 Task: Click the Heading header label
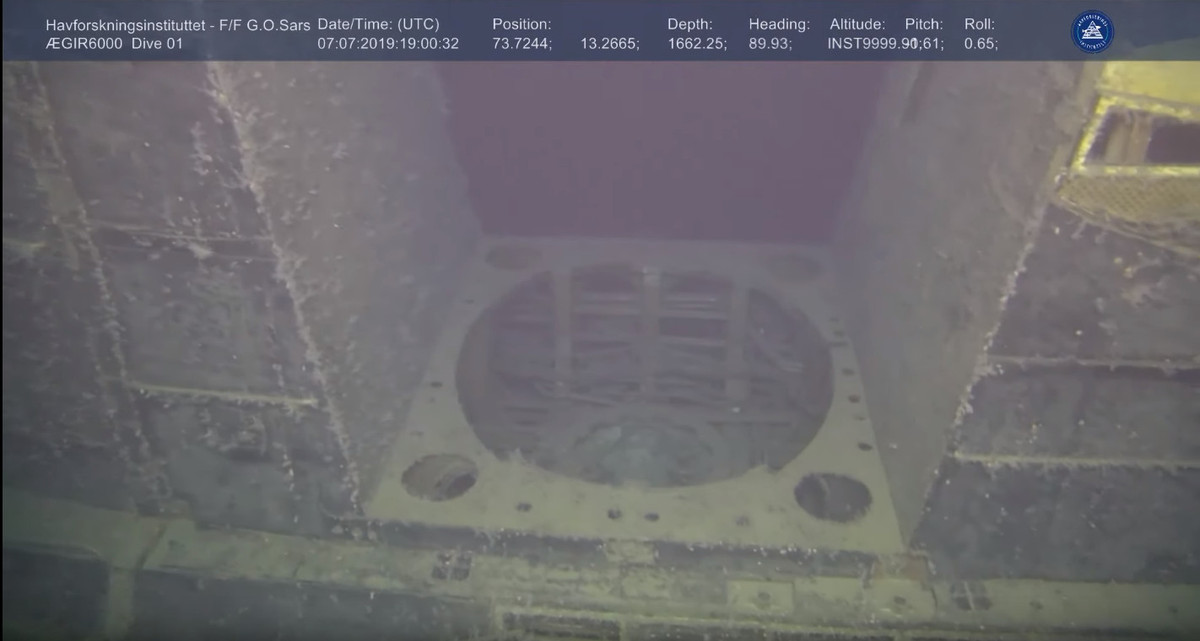[x=779, y=23]
